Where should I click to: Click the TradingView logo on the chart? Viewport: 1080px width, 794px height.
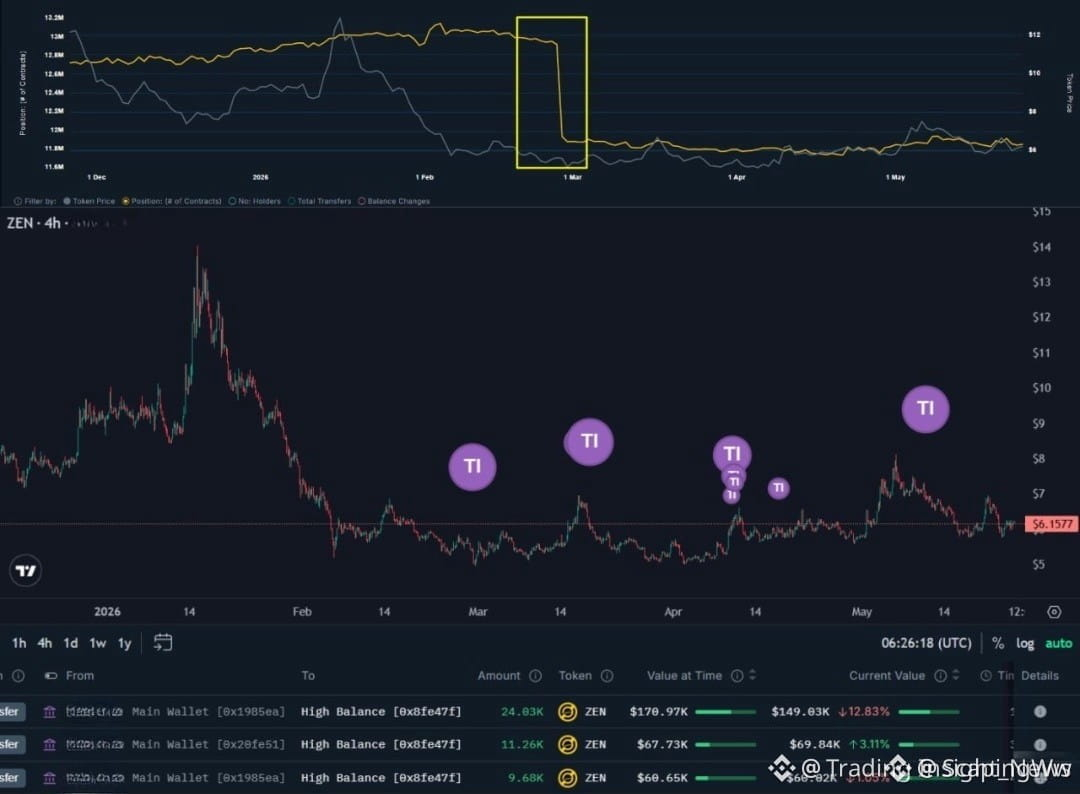coord(26,570)
